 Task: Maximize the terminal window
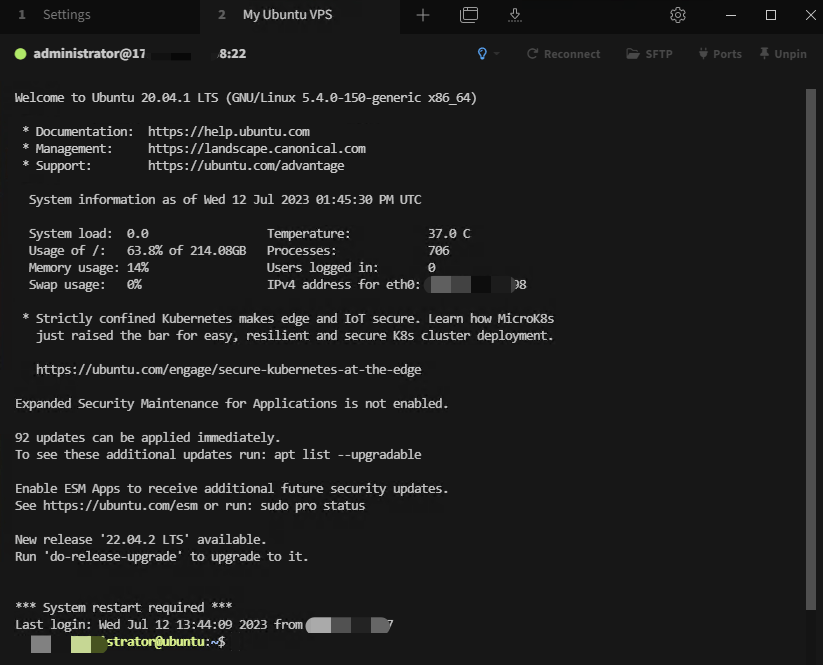click(771, 15)
